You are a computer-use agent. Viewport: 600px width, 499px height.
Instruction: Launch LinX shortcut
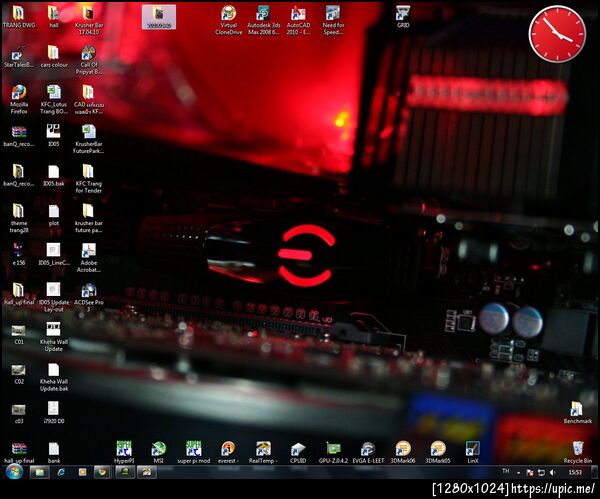(473, 452)
